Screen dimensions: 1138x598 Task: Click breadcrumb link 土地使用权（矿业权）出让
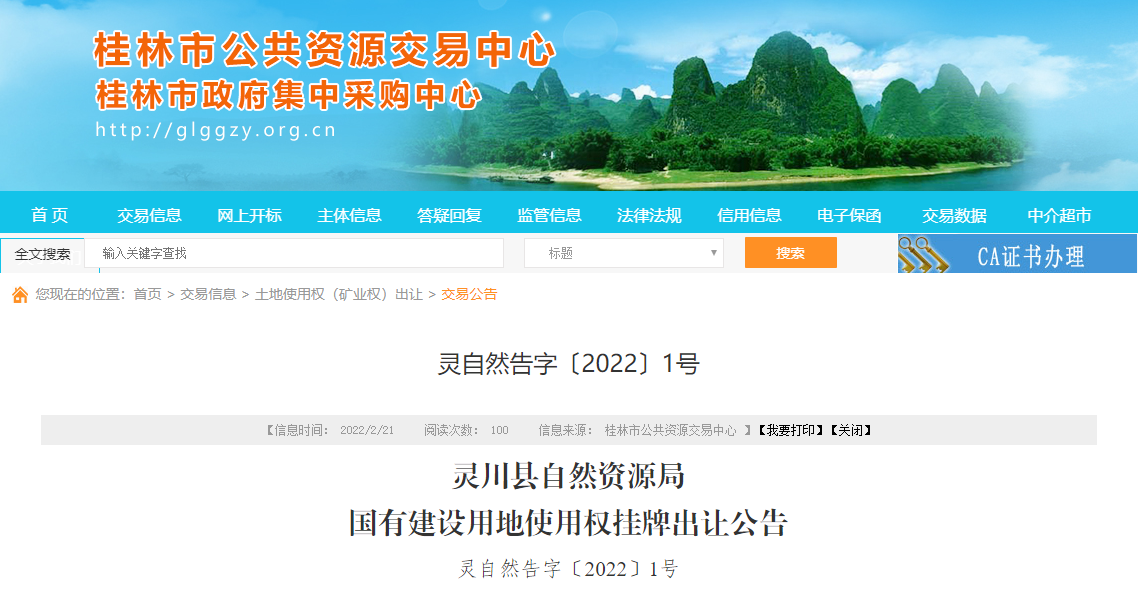click(339, 294)
